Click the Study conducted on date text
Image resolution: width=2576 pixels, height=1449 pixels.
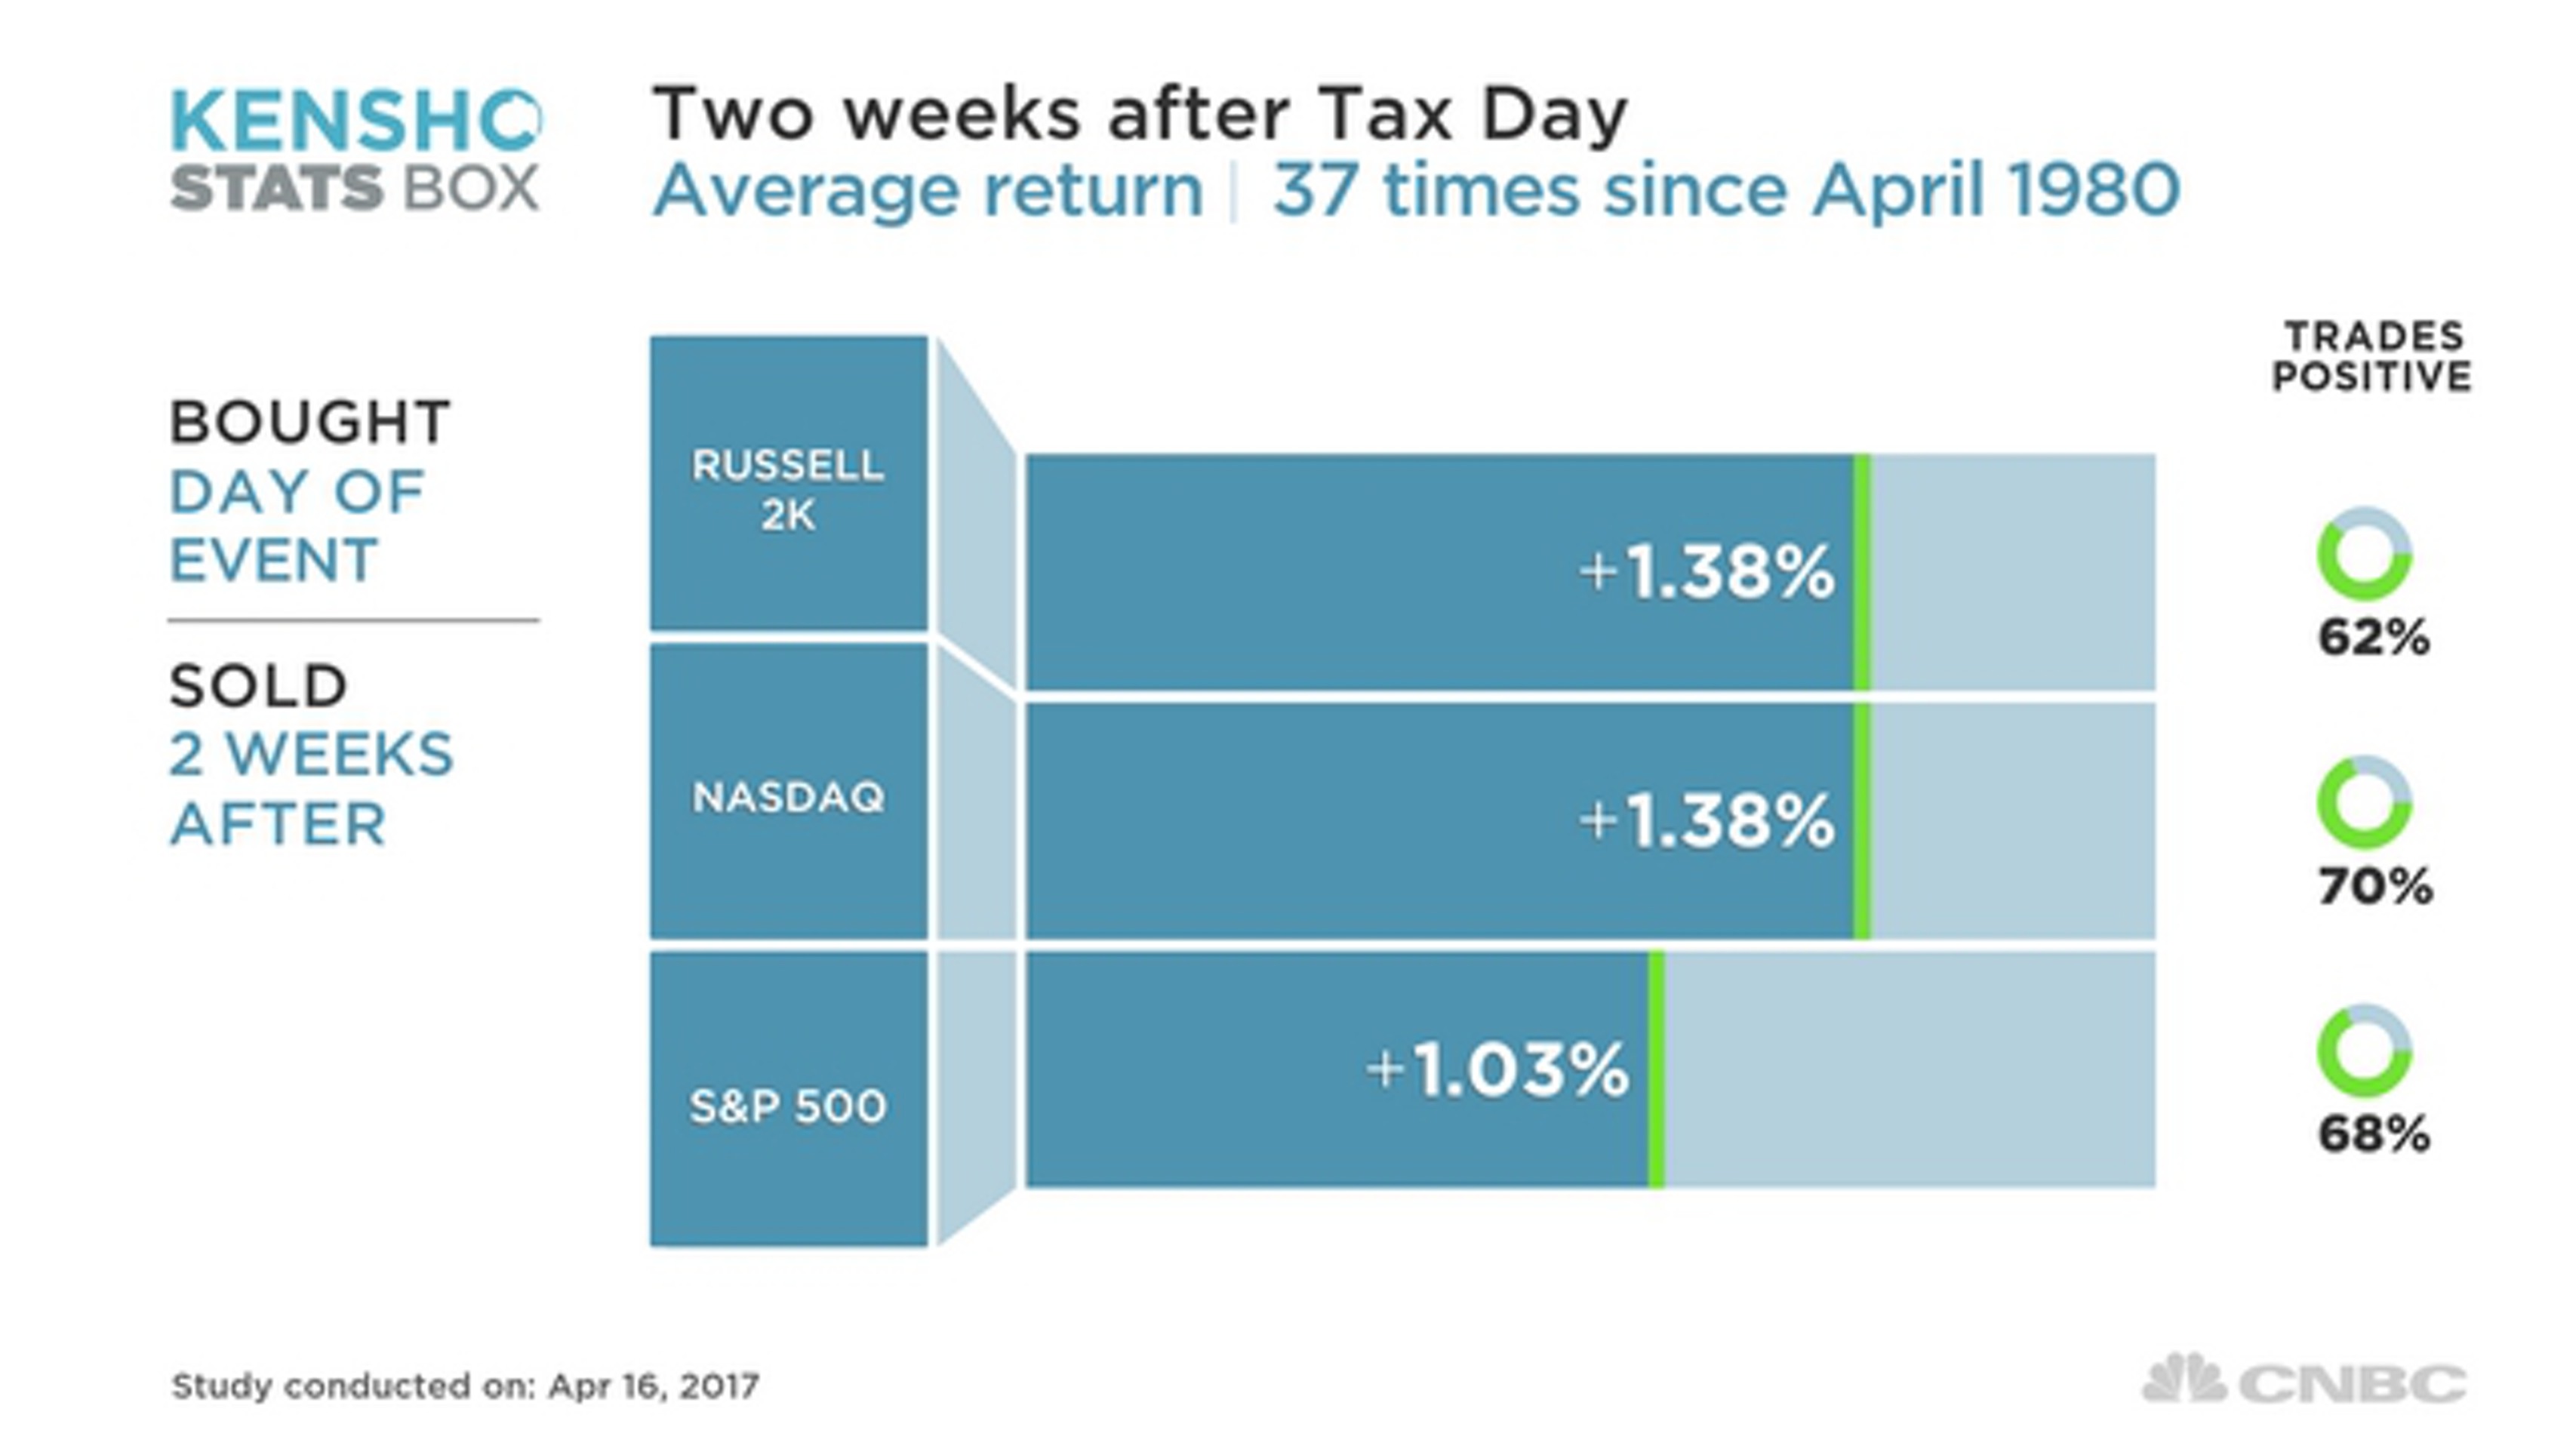[465, 1386]
